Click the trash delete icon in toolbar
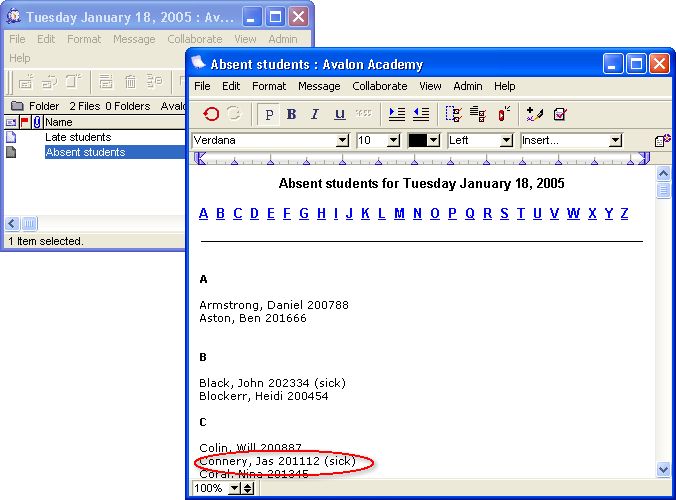 [x=129, y=82]
